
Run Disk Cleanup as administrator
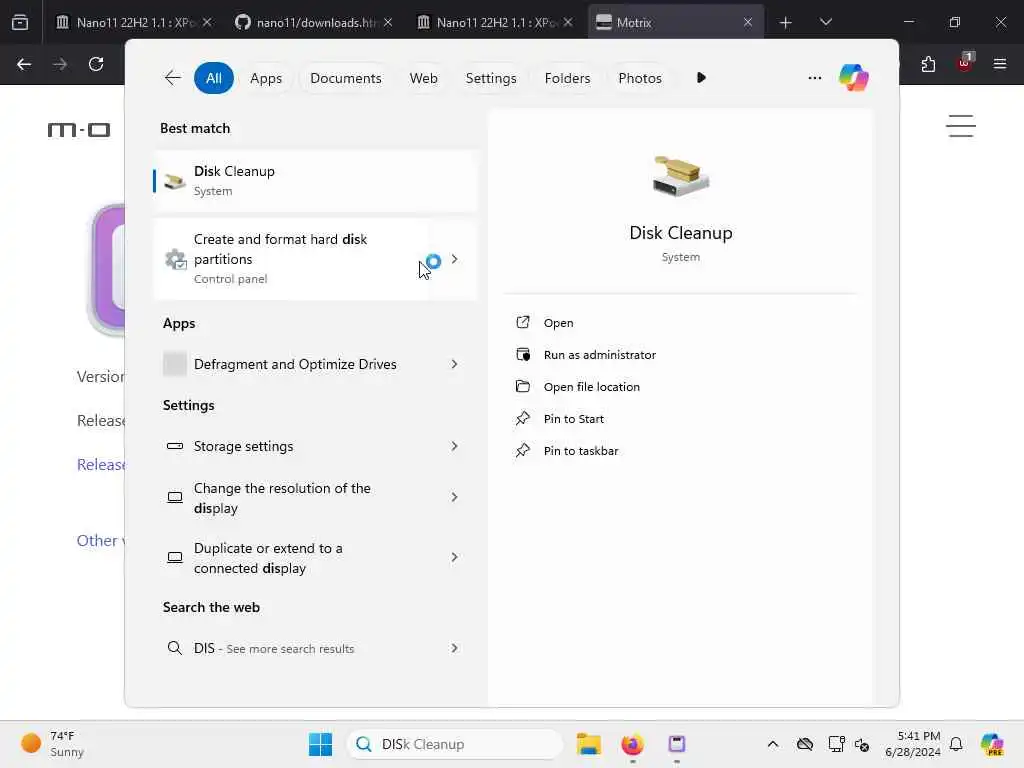(585, 355)
